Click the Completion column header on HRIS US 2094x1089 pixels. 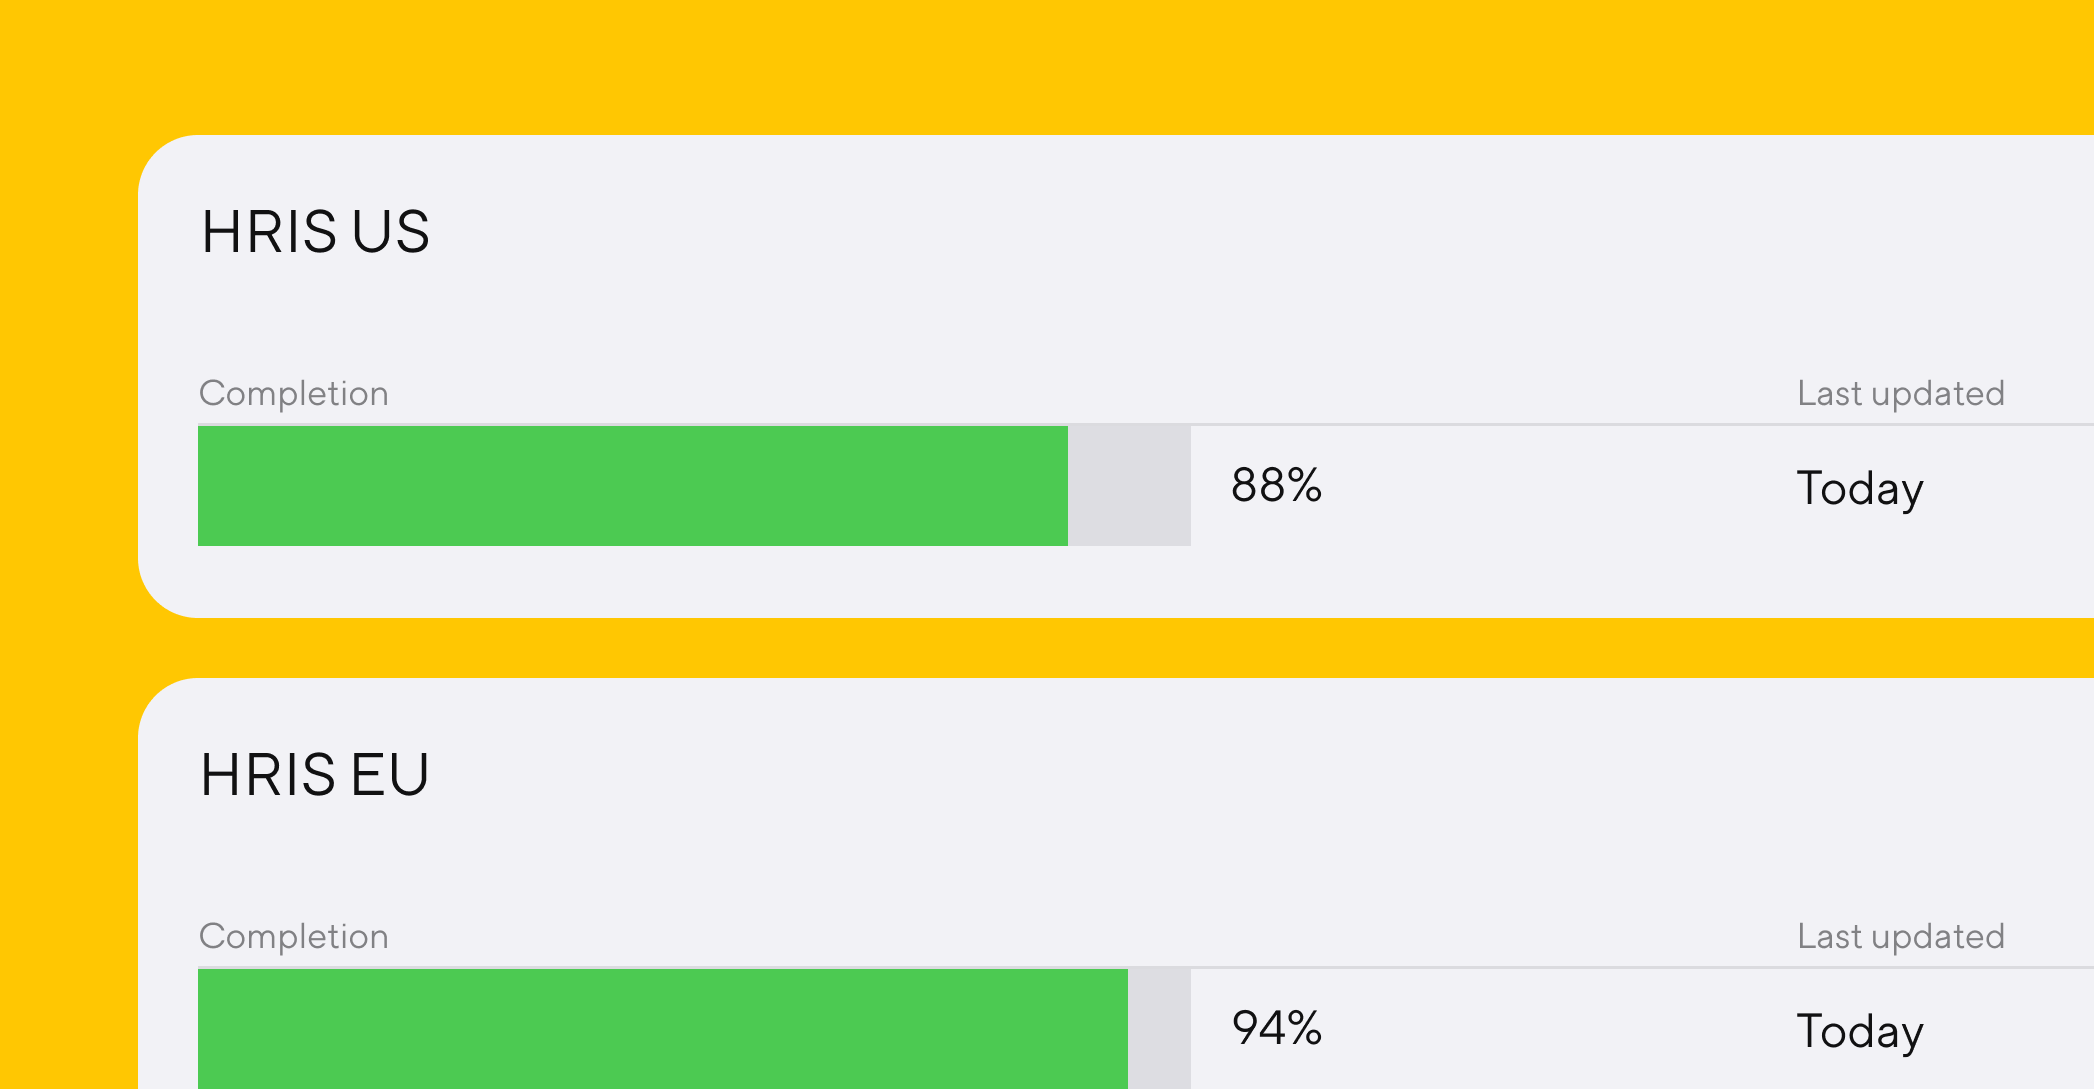click(294, 392)
